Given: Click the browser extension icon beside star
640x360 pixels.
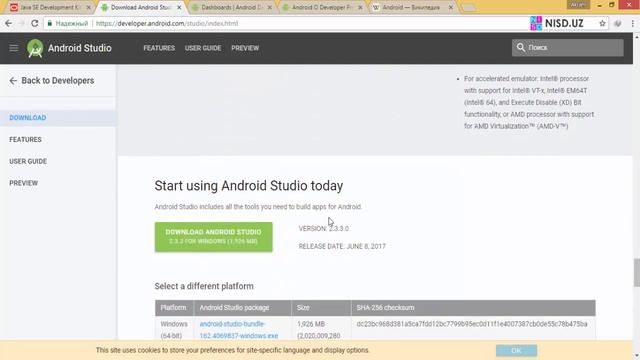Looking at the screenshot, I should [618, 24].
